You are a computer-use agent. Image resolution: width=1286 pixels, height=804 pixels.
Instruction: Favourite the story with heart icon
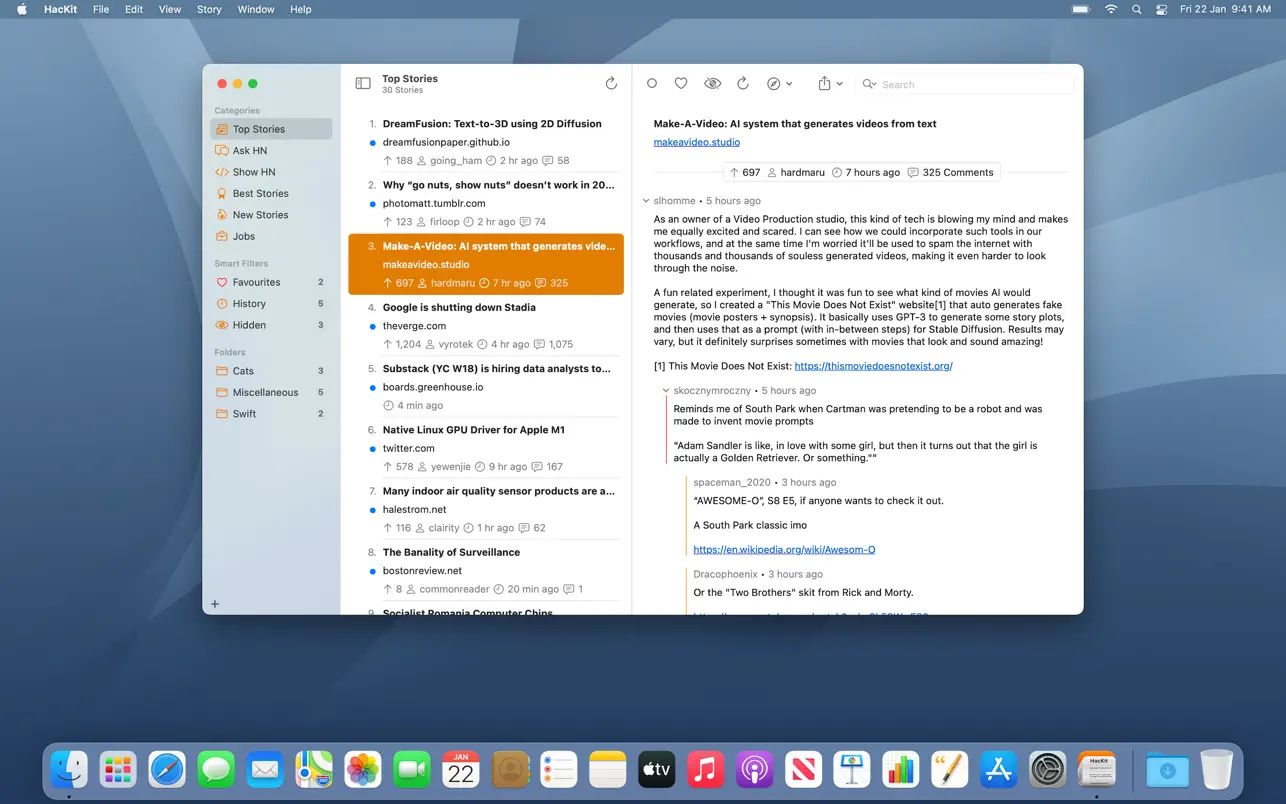tap(682, 83)
